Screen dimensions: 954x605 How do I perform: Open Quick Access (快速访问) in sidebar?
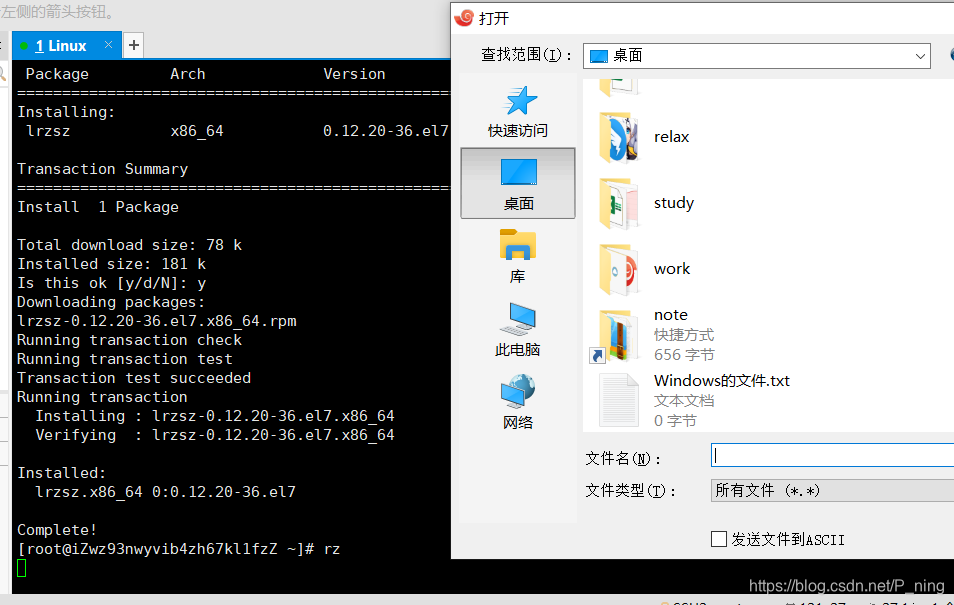(516, 108)
